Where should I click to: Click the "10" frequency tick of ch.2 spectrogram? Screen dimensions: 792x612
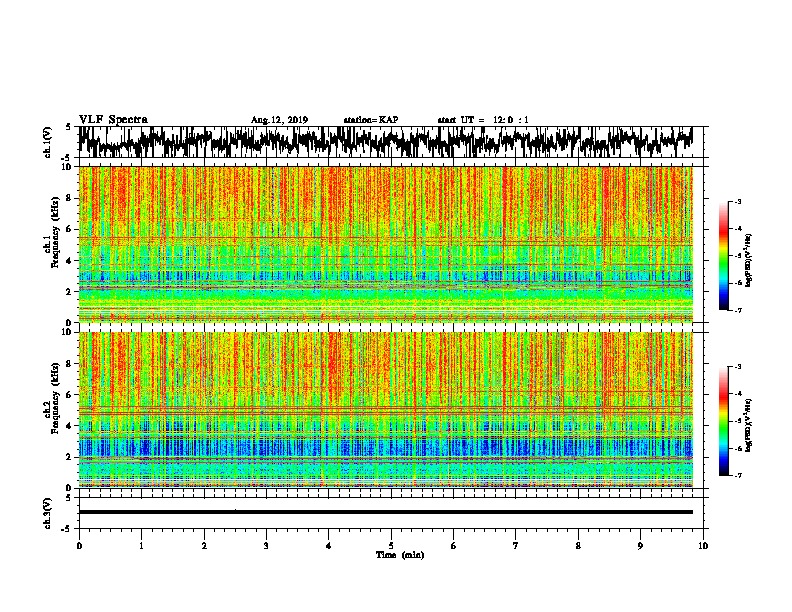[x=67, y=332]
